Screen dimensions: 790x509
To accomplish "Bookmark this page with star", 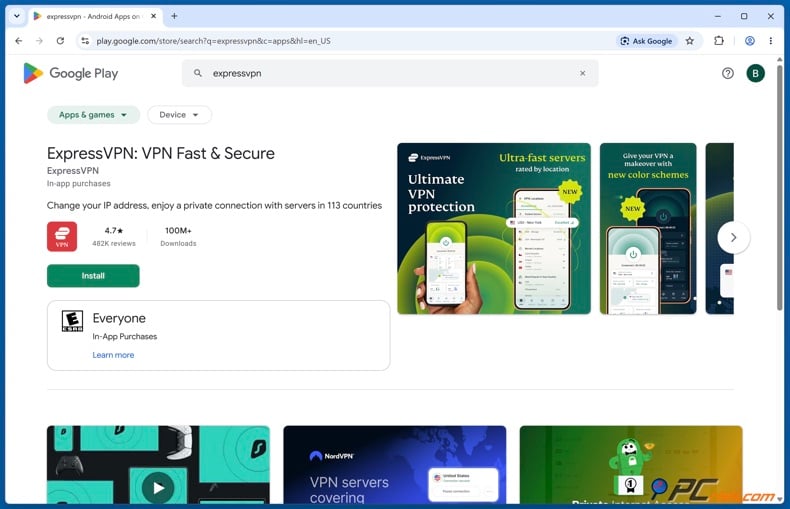I will coord(690,41).
